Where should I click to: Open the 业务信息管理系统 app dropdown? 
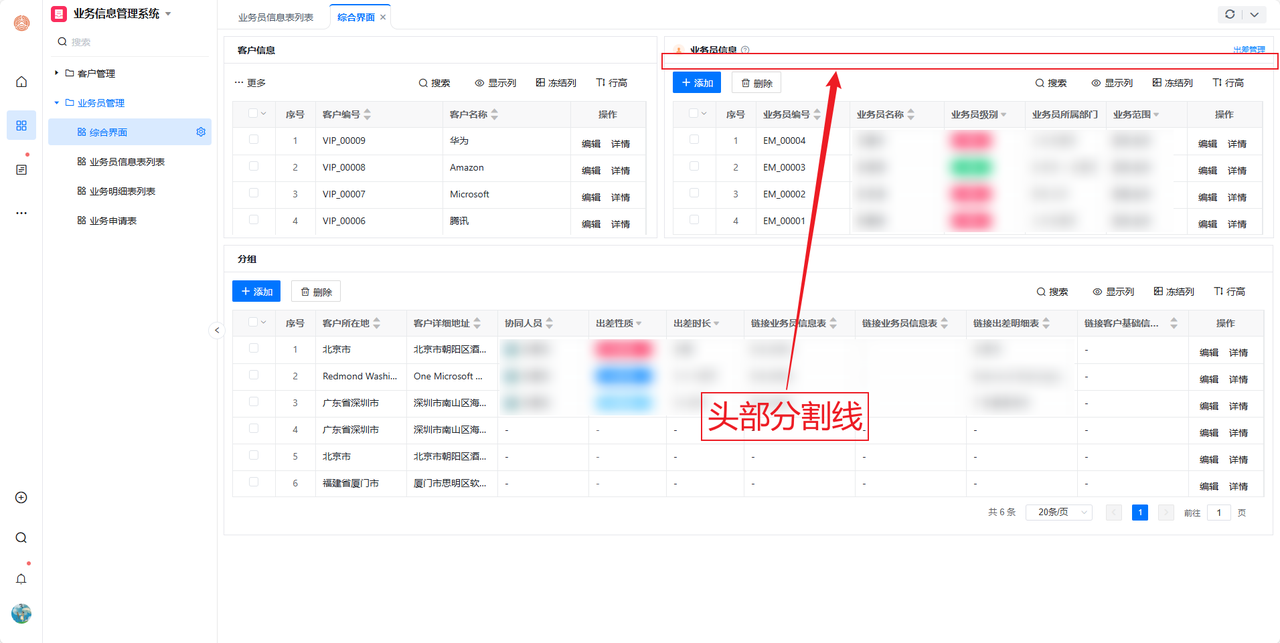pos(167,14)
